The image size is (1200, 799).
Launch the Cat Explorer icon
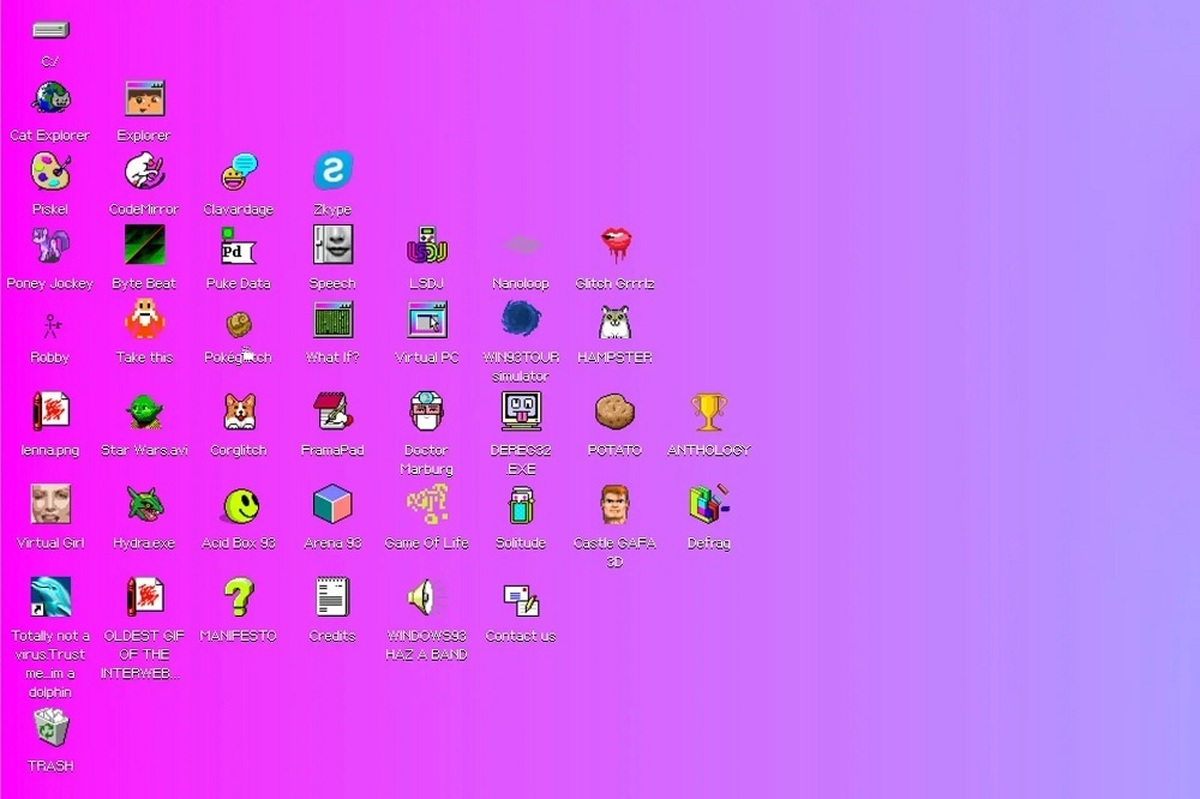tap(50, 100)
